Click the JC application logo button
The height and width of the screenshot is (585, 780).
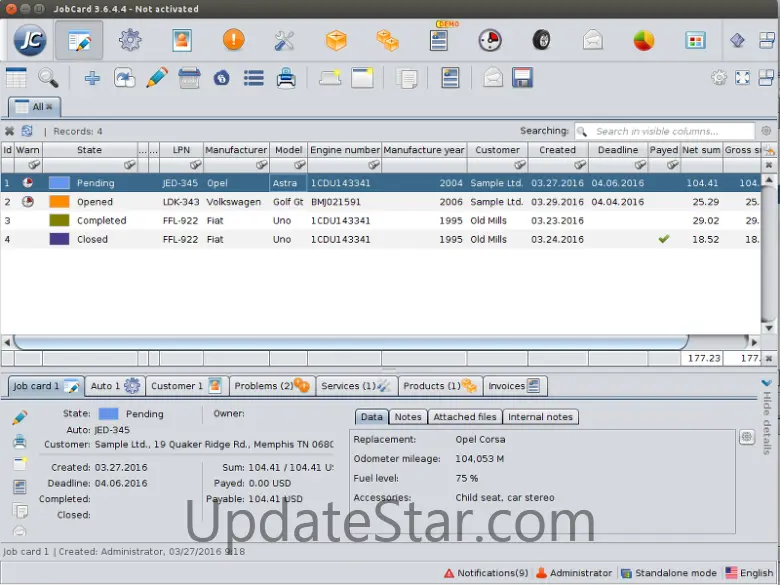30,40
